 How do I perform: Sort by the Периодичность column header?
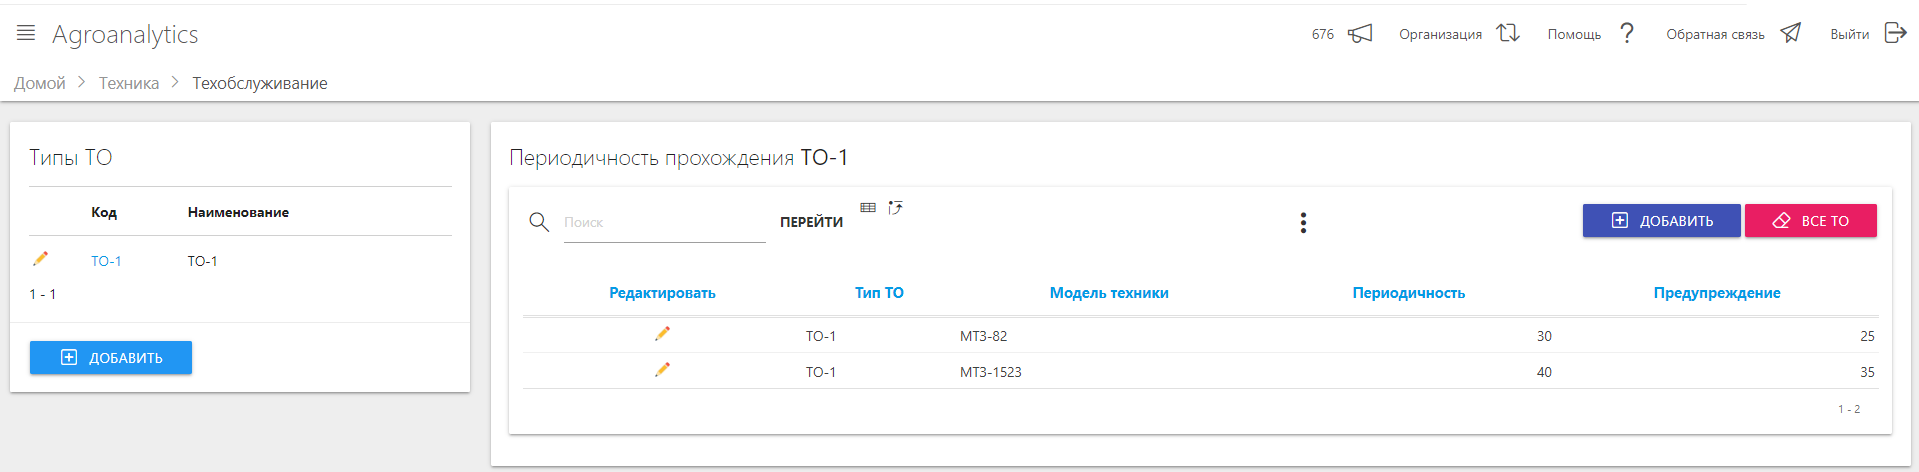pos(1408,293)
